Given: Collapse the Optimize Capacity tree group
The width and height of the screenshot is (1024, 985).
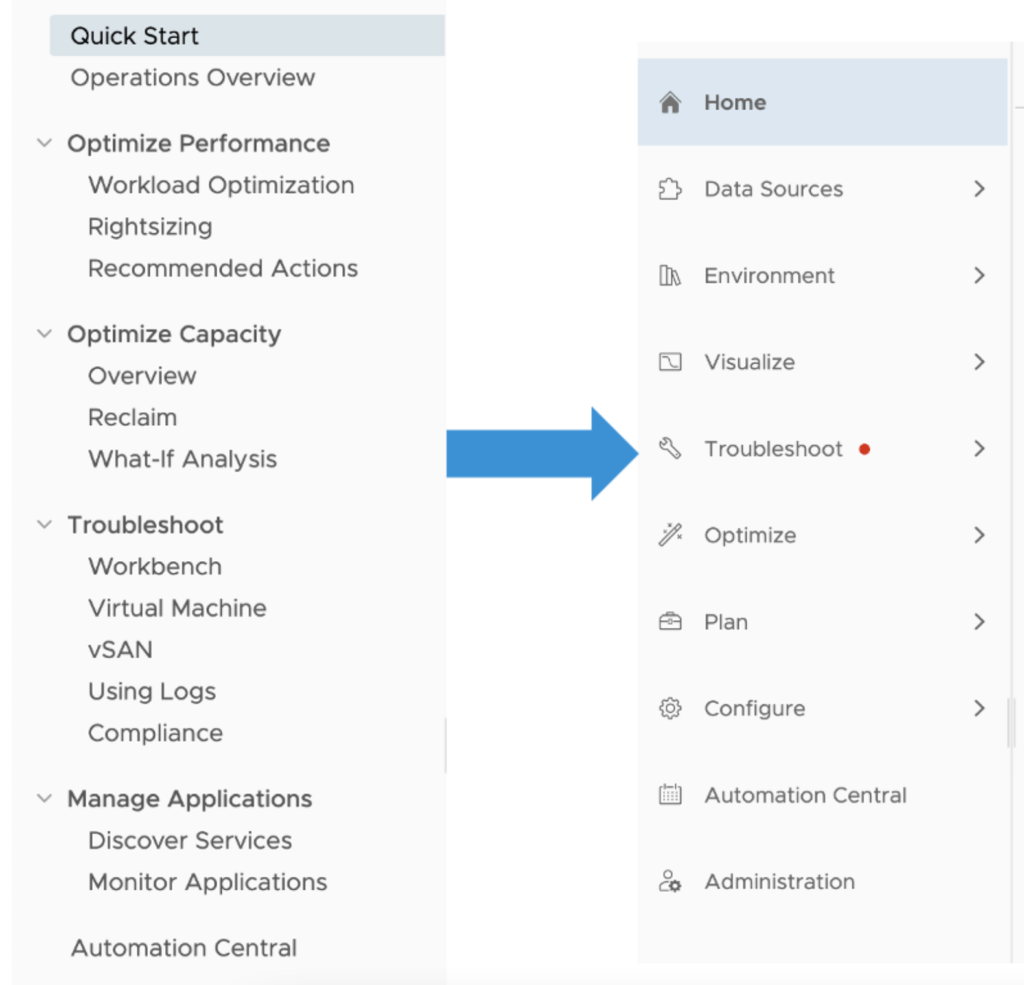Looking at the screenshot, I should click(x=44, y=334).
